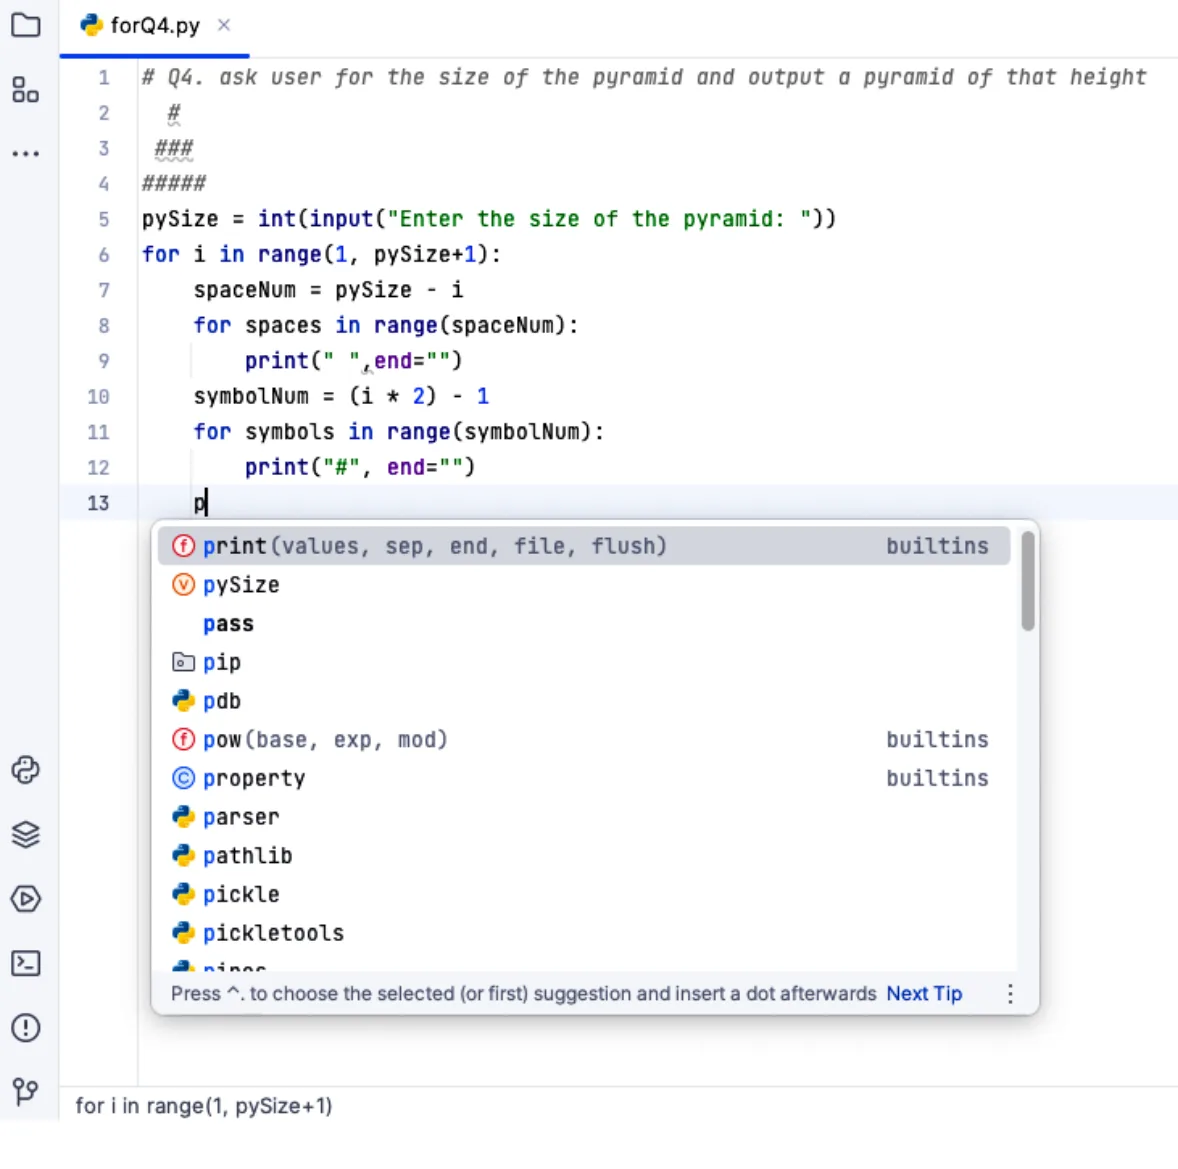1178x1169 pixels.
Task: Click the comment on line 1
Action: coord(644,77)
